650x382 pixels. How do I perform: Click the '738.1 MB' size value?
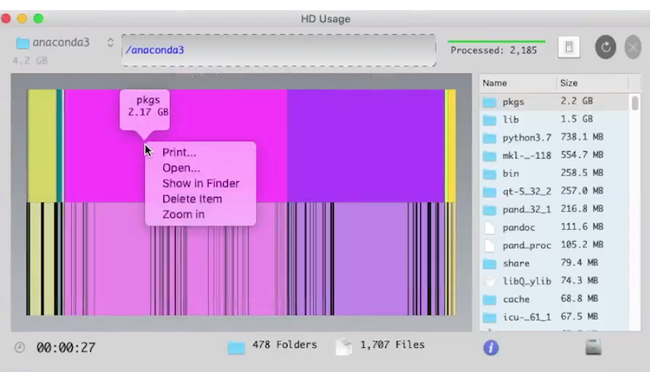coord(582,137)
